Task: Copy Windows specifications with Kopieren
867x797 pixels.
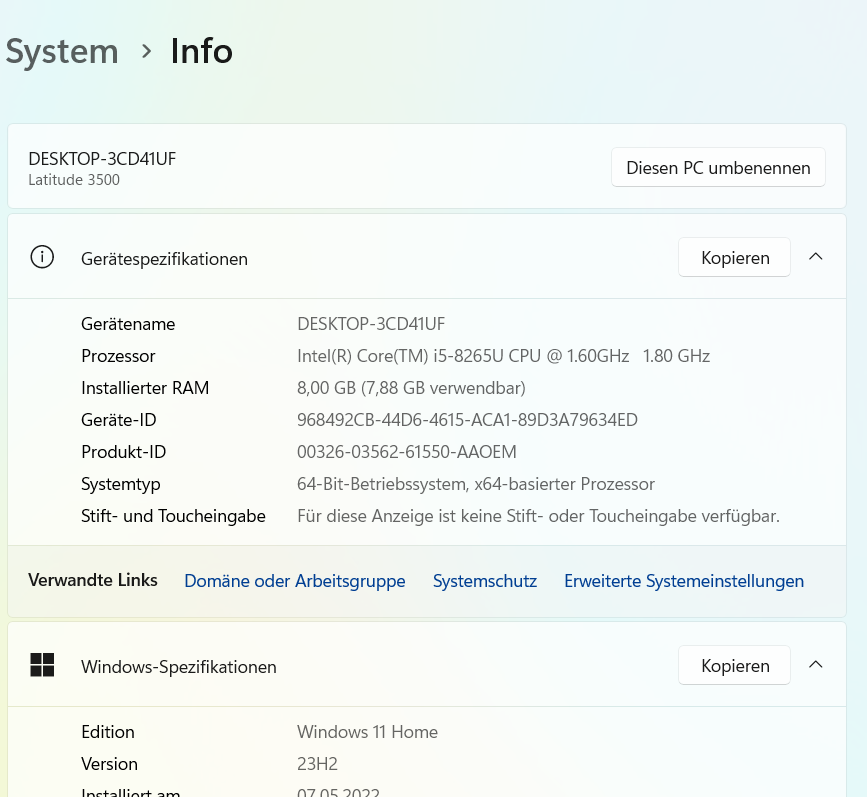Action: click(x=734, y=665)
